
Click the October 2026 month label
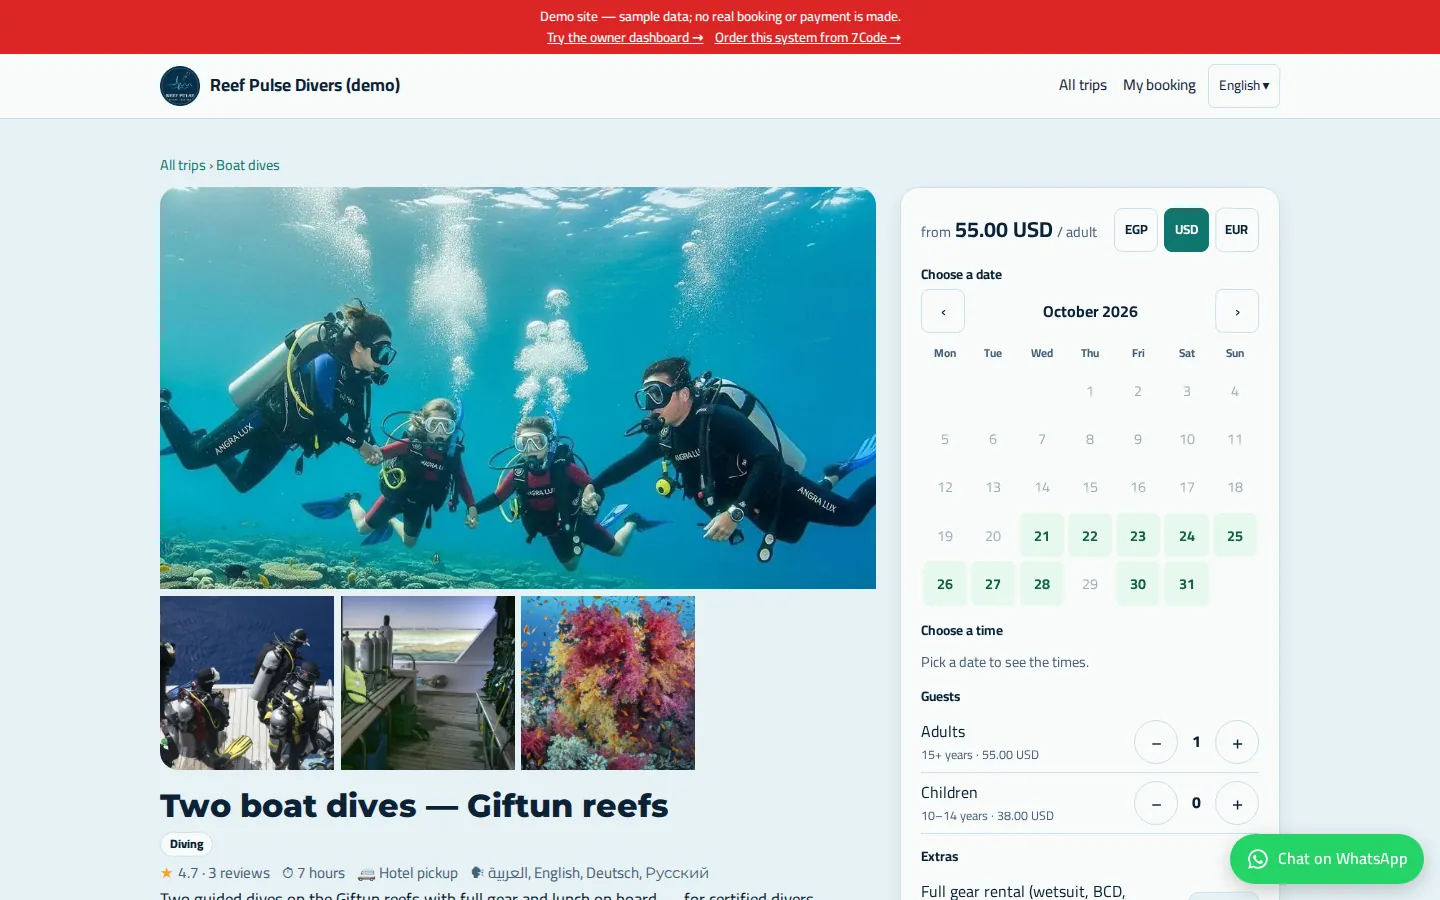[1090, 312]
